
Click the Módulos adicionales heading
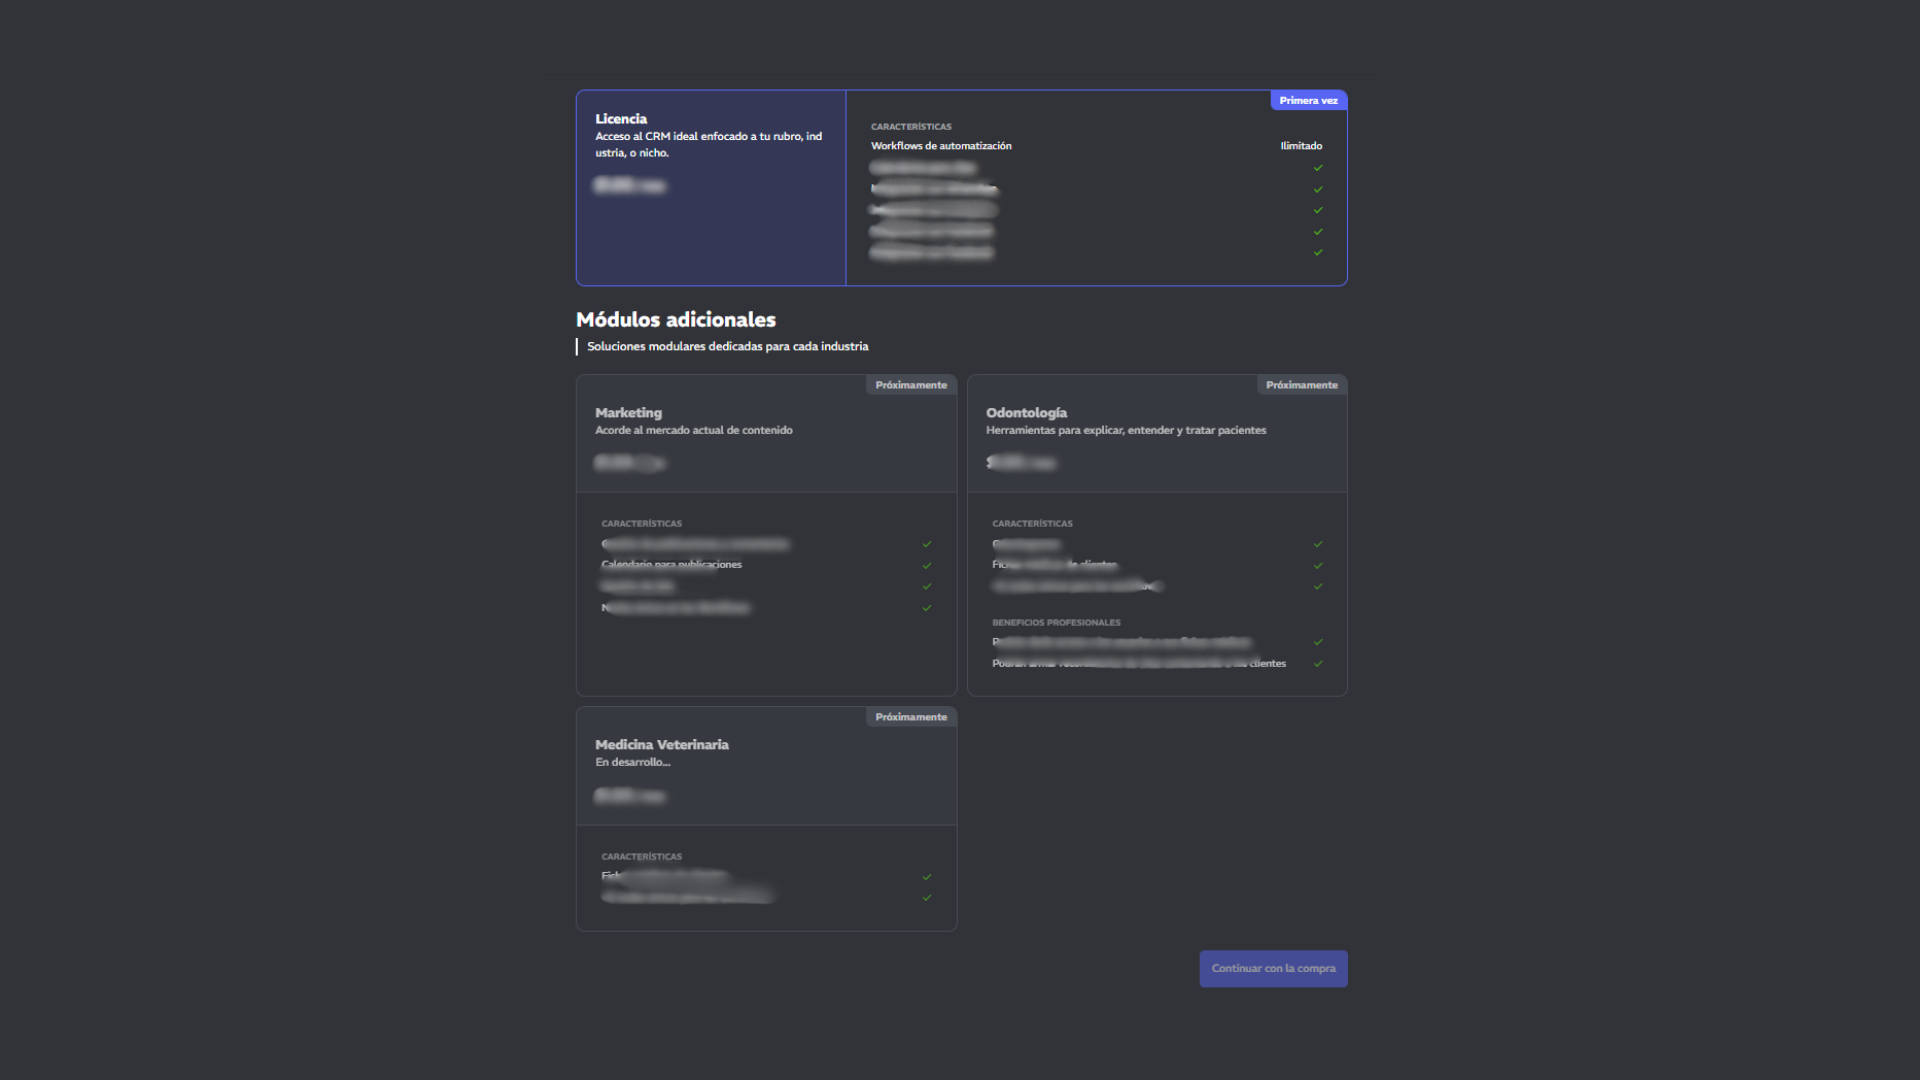pyautogui.click(x=676, y=320)
